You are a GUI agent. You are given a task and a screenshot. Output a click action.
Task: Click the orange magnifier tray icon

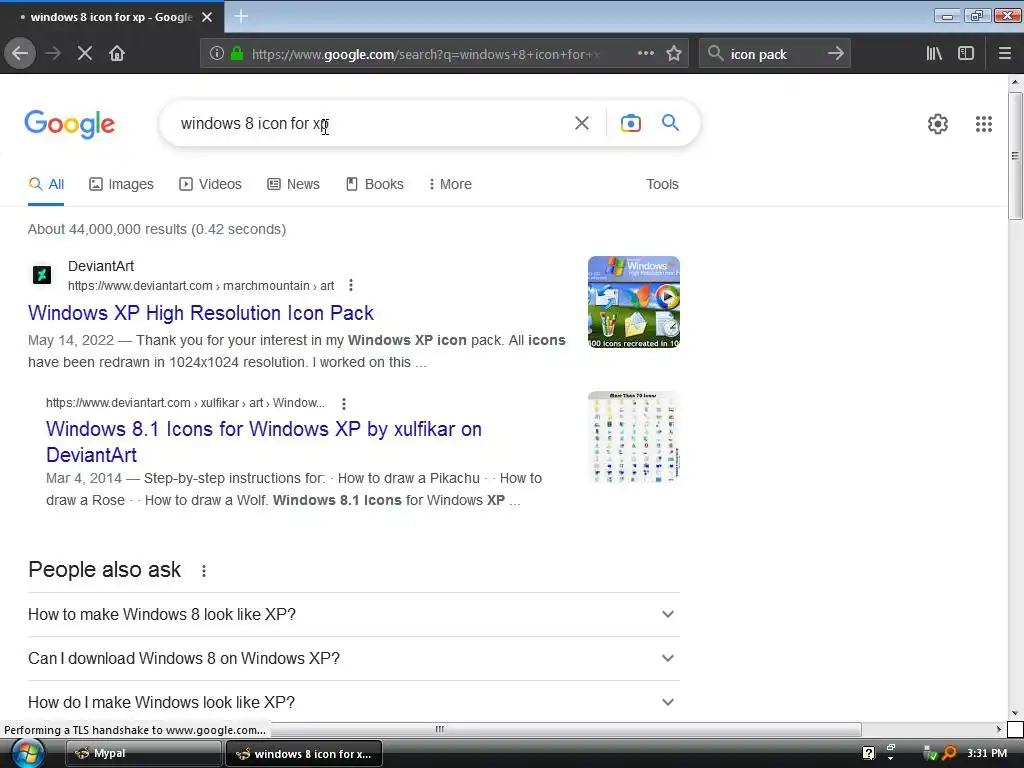[949, 754]
